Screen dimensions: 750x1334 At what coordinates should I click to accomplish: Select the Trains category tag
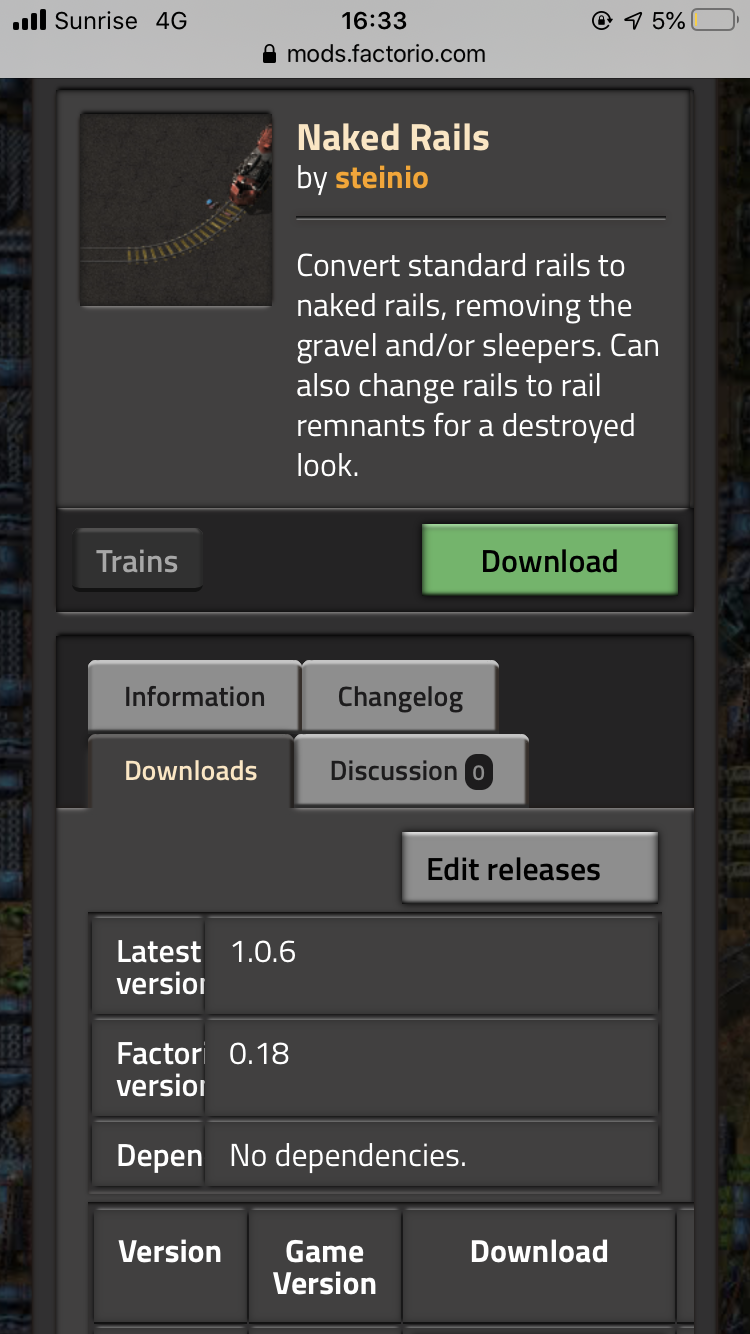(x=137, y=561)
